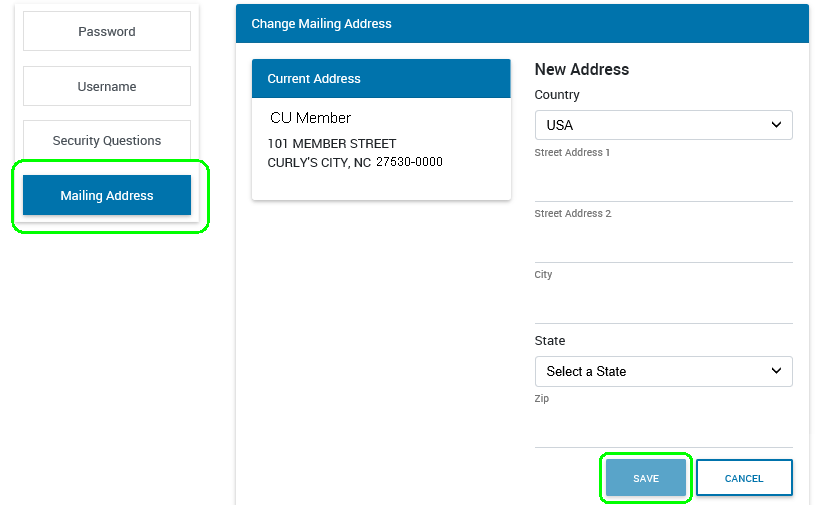Select the CU Member name text
This screenshot has width=822, height=505.
coord(310,118)
